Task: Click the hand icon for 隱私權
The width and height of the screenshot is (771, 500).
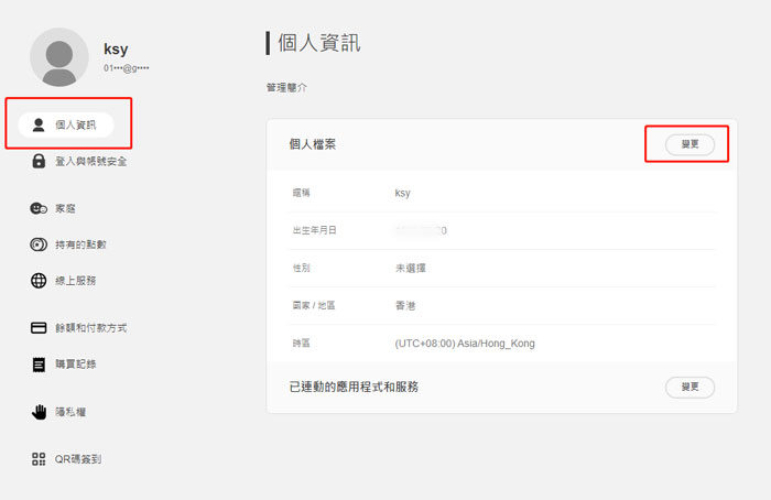Action: coord(39,412)
